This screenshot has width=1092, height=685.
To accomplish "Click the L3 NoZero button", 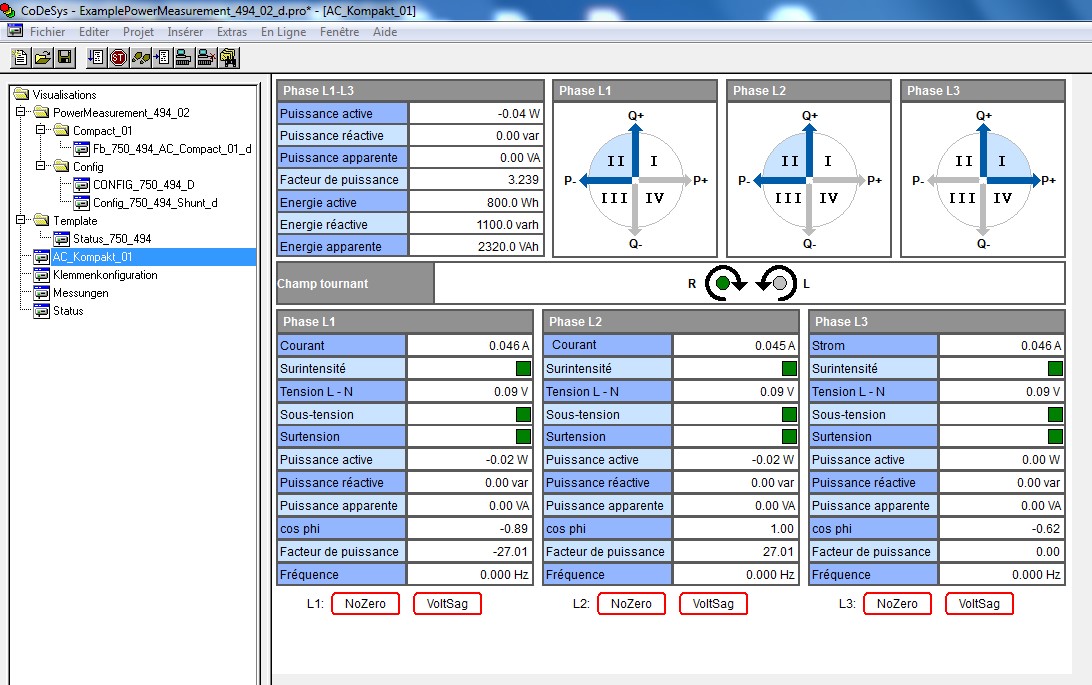I will coord(898,604).
